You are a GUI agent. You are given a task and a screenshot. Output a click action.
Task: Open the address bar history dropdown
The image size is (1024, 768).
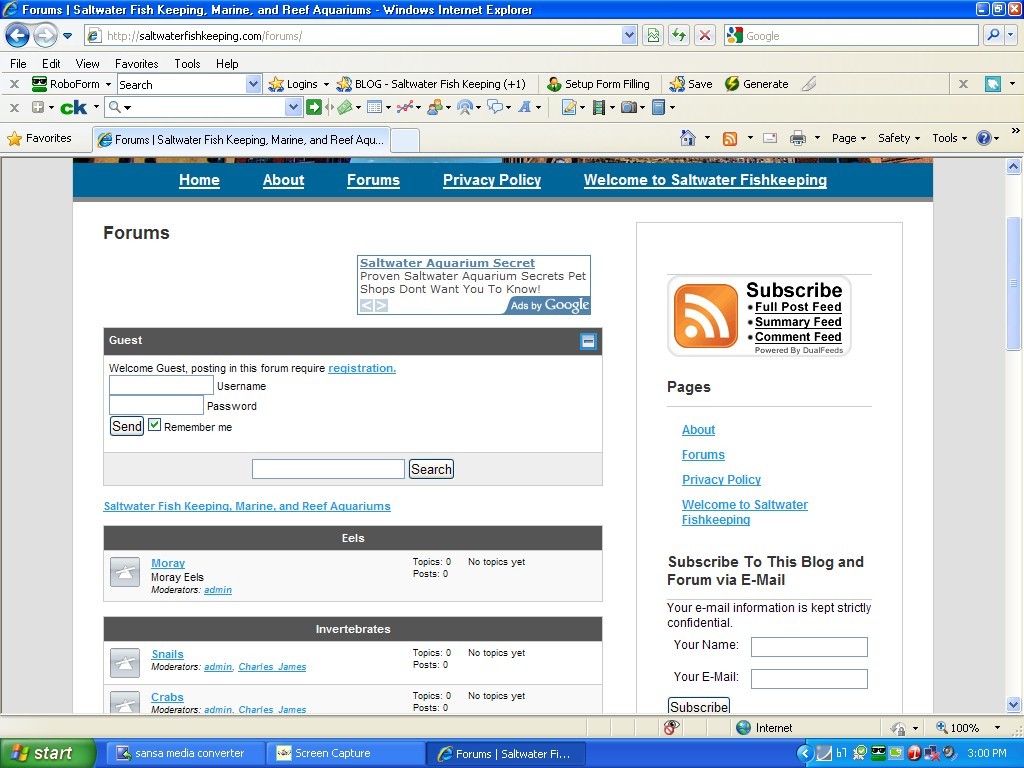click(x=629, y=35)
